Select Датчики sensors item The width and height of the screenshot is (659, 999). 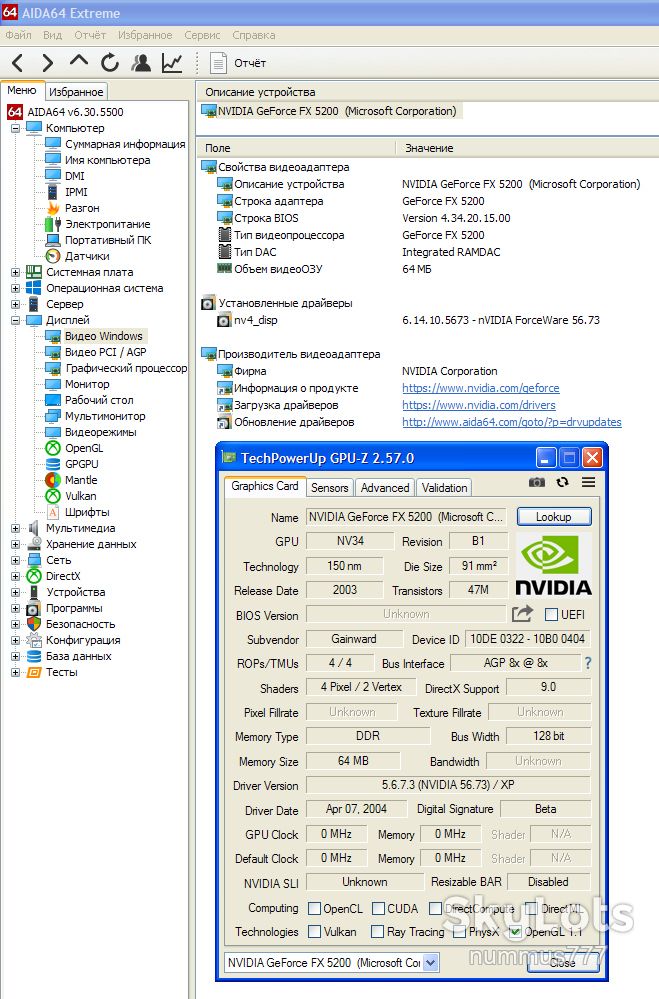87,256
